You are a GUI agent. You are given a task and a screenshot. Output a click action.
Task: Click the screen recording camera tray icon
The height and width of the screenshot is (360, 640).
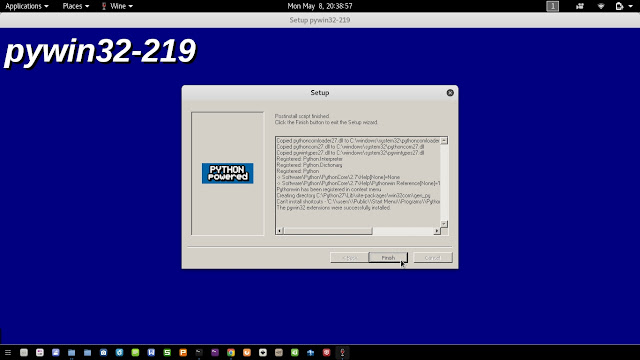580,6
